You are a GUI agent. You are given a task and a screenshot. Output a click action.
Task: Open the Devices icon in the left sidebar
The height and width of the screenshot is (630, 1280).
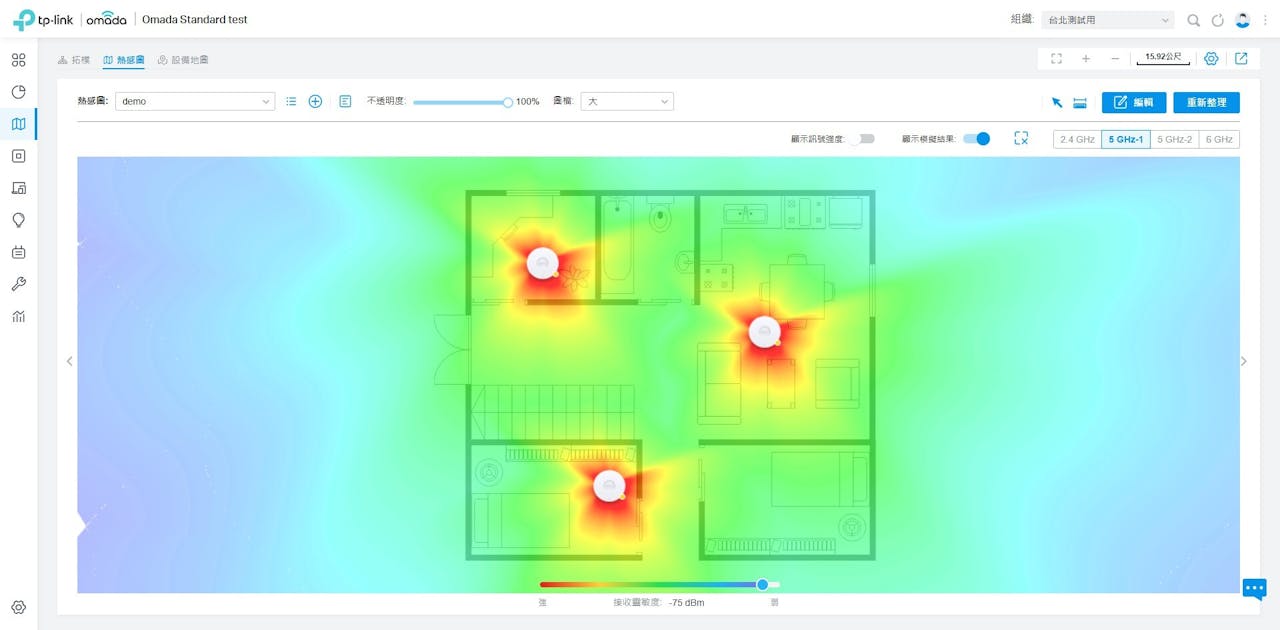pos(18,156)
